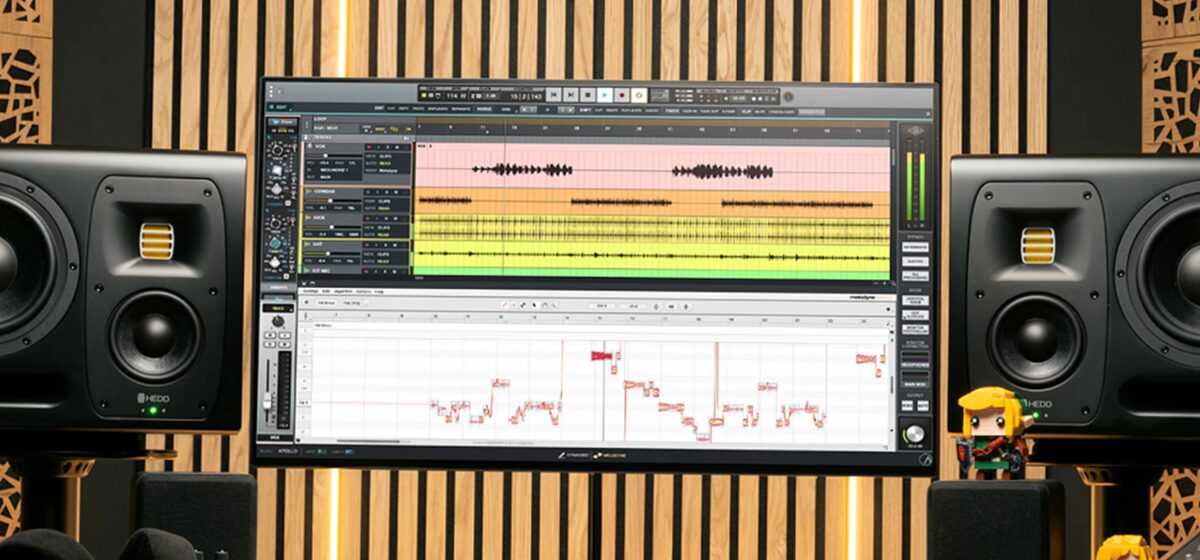Select the highlighted red note blob in Melodyne
The width and height of the screenshot is (1200, 560).
pos(601,355)
